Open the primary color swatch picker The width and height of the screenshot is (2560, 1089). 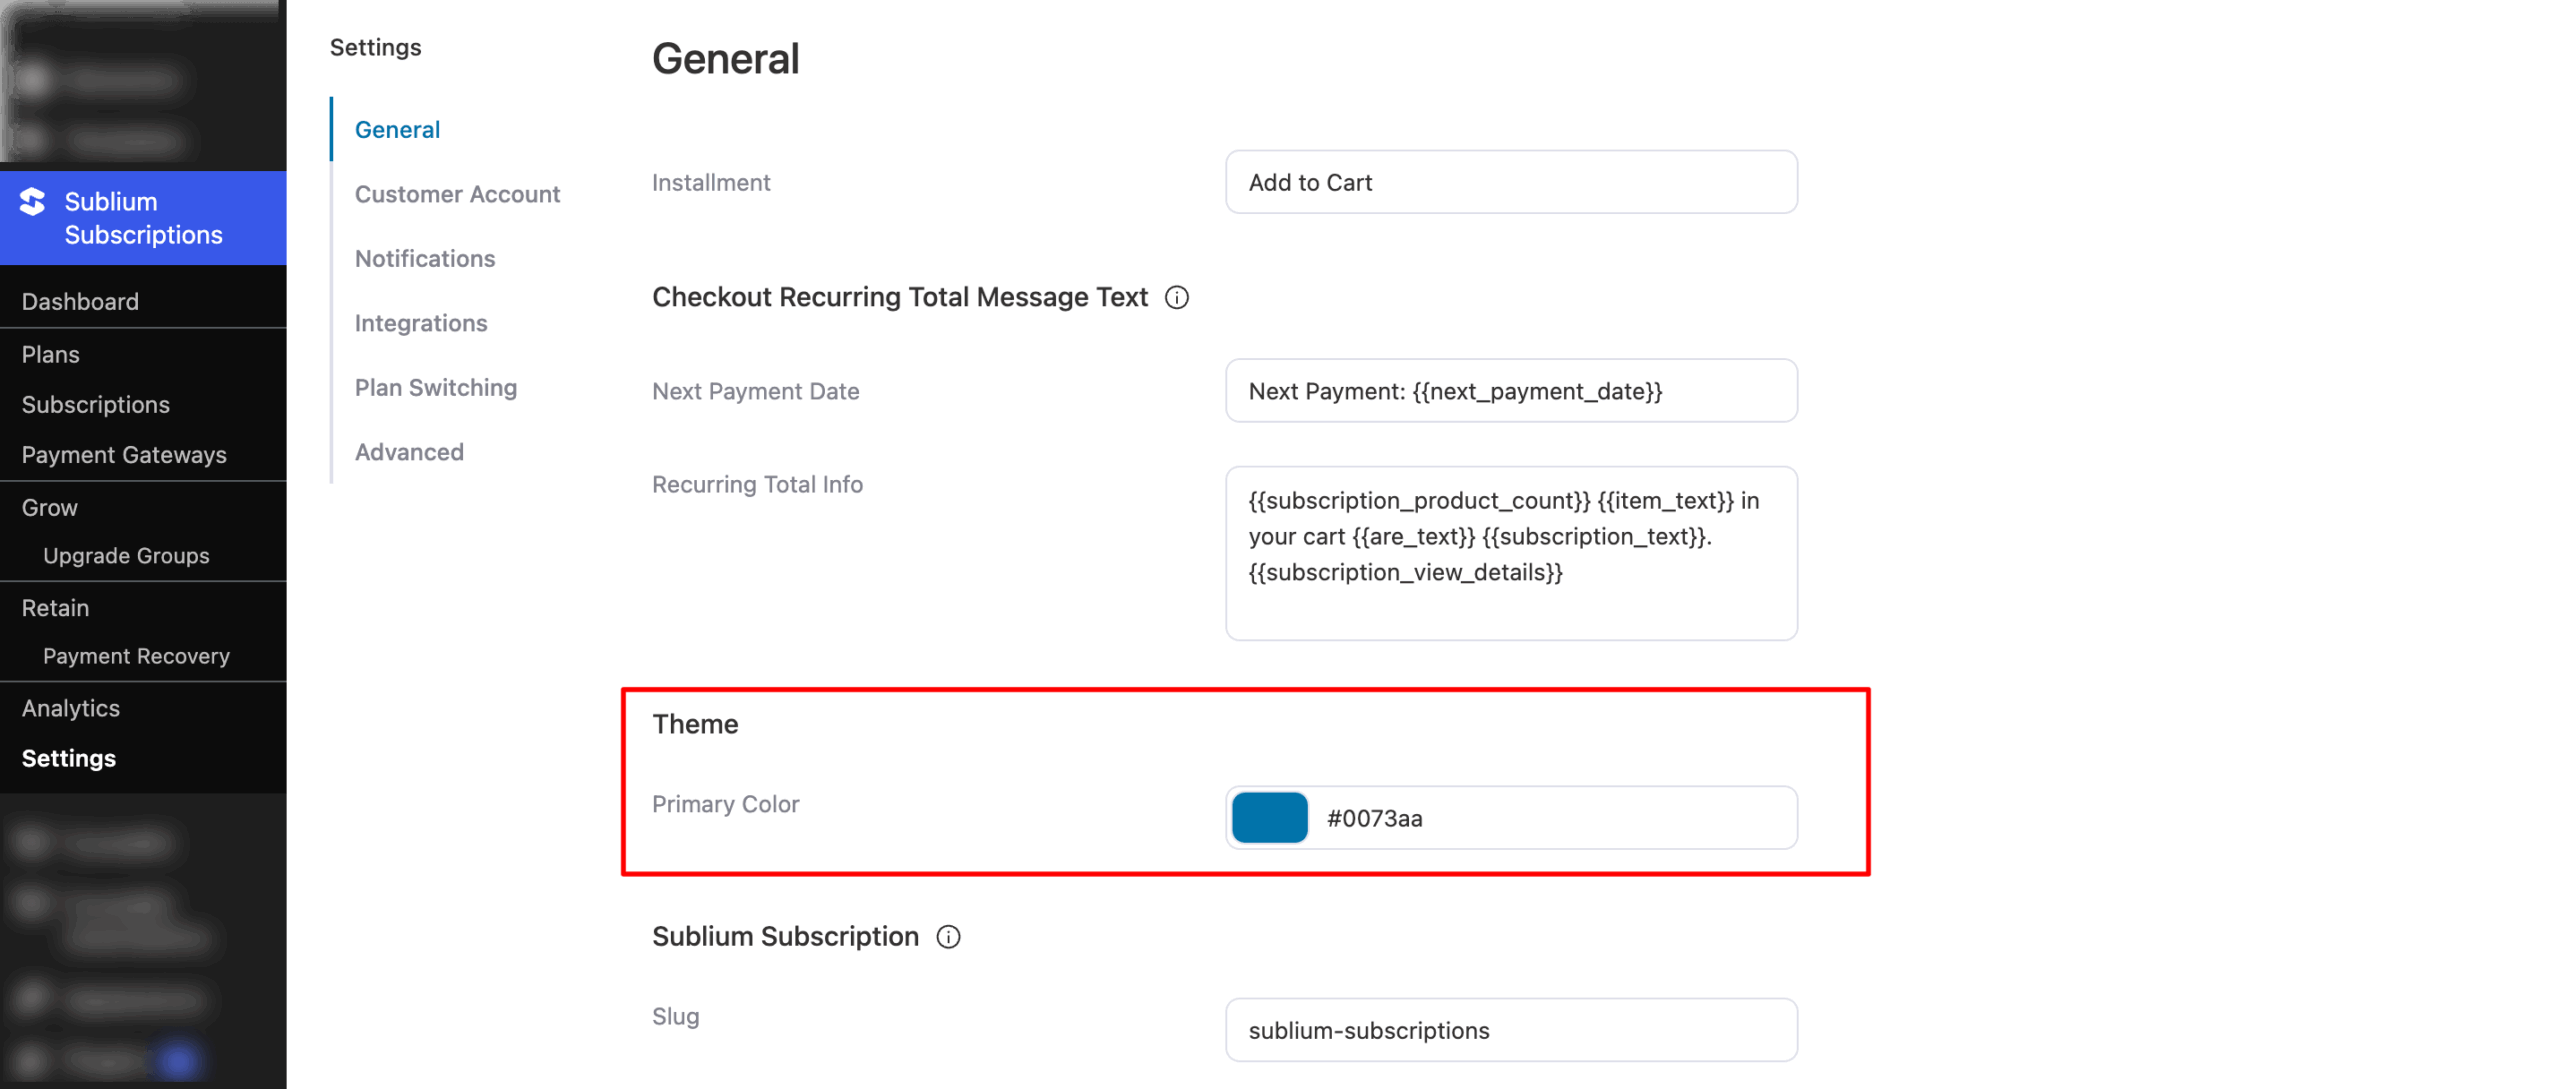(x=1268, y=818)
